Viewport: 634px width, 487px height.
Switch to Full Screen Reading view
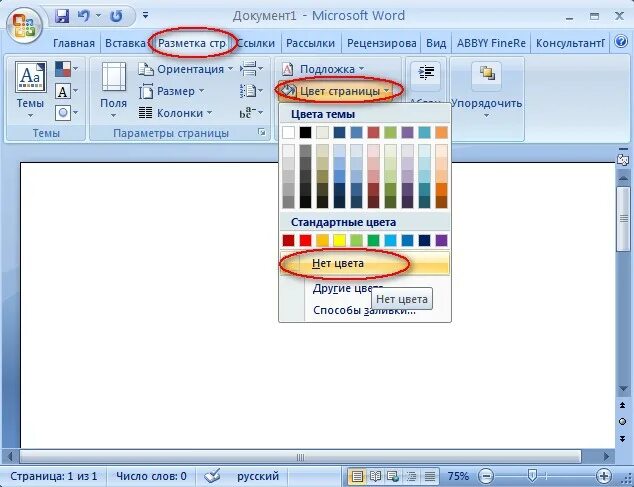[x=375, y=476]
